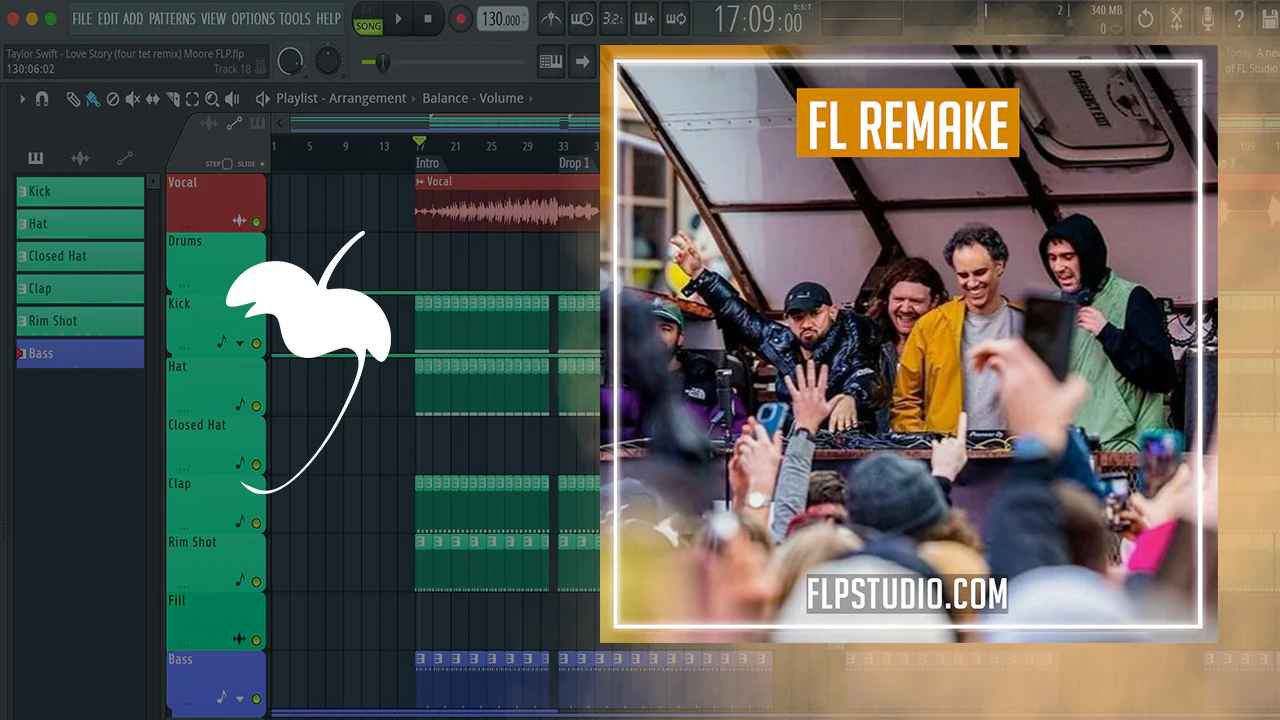Click the speaker icon before Playlist title

pos(263,99)
